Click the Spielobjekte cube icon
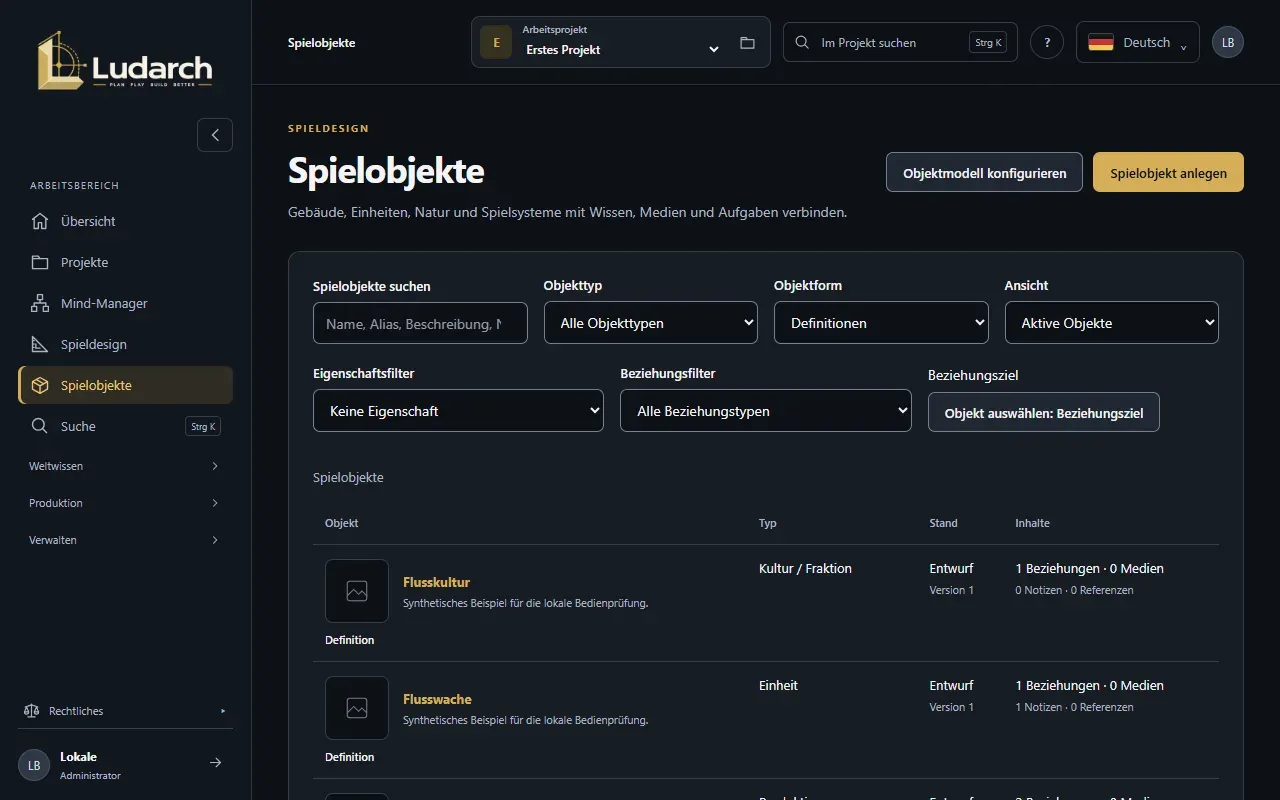 (40, 385)
